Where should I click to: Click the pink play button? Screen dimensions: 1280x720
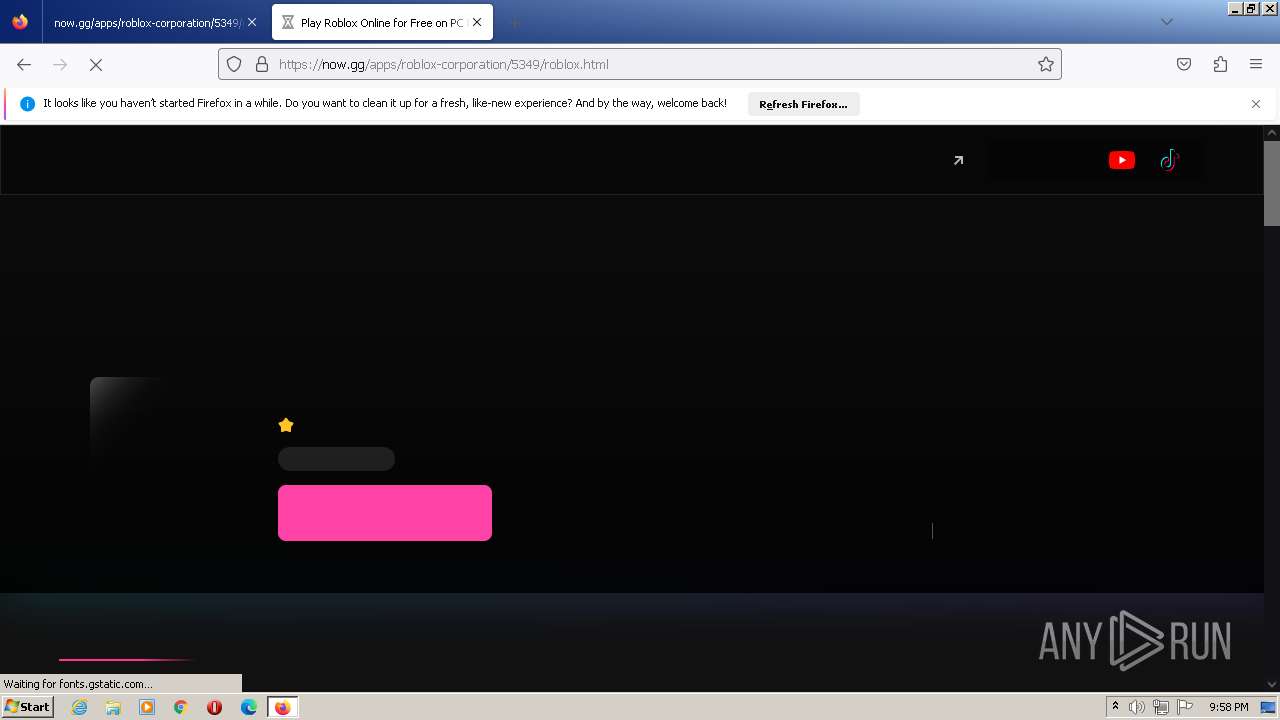(x=385, y=513)
